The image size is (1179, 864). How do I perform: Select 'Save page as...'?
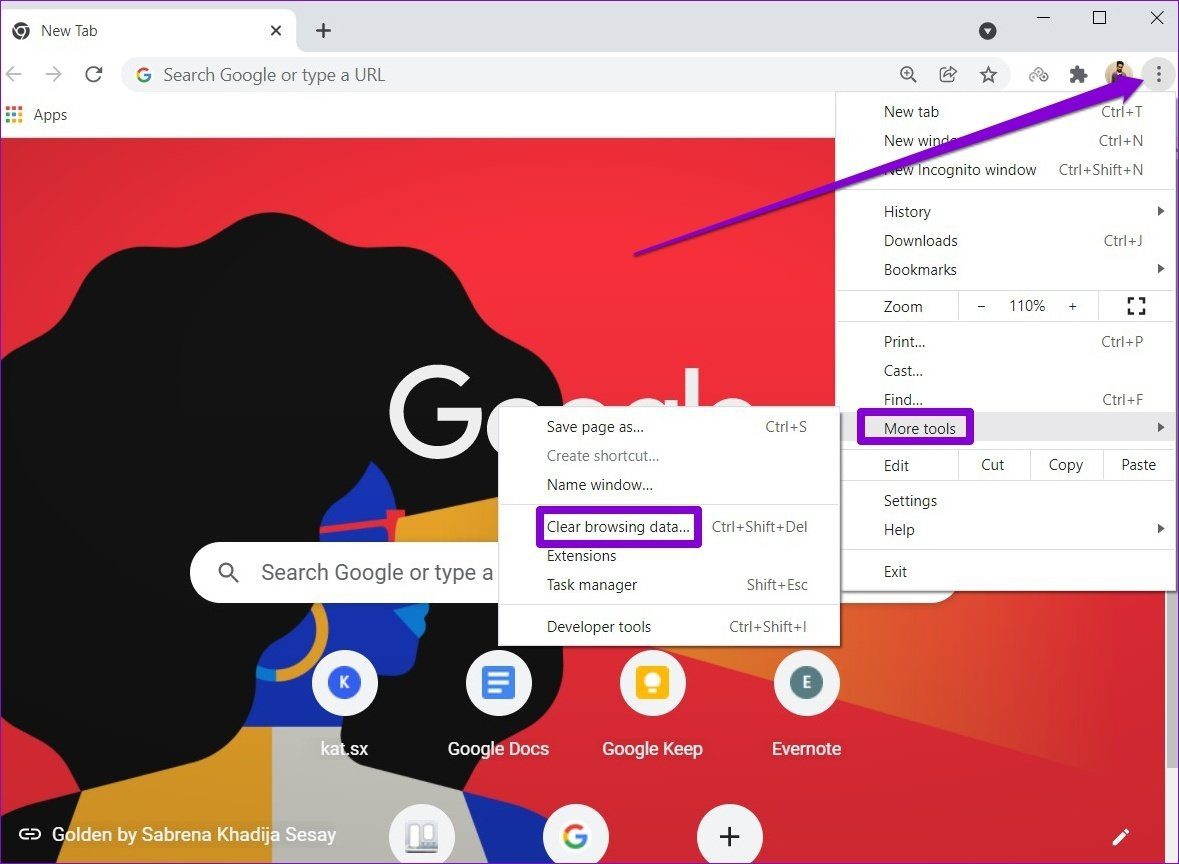click(x=669, y=426)
